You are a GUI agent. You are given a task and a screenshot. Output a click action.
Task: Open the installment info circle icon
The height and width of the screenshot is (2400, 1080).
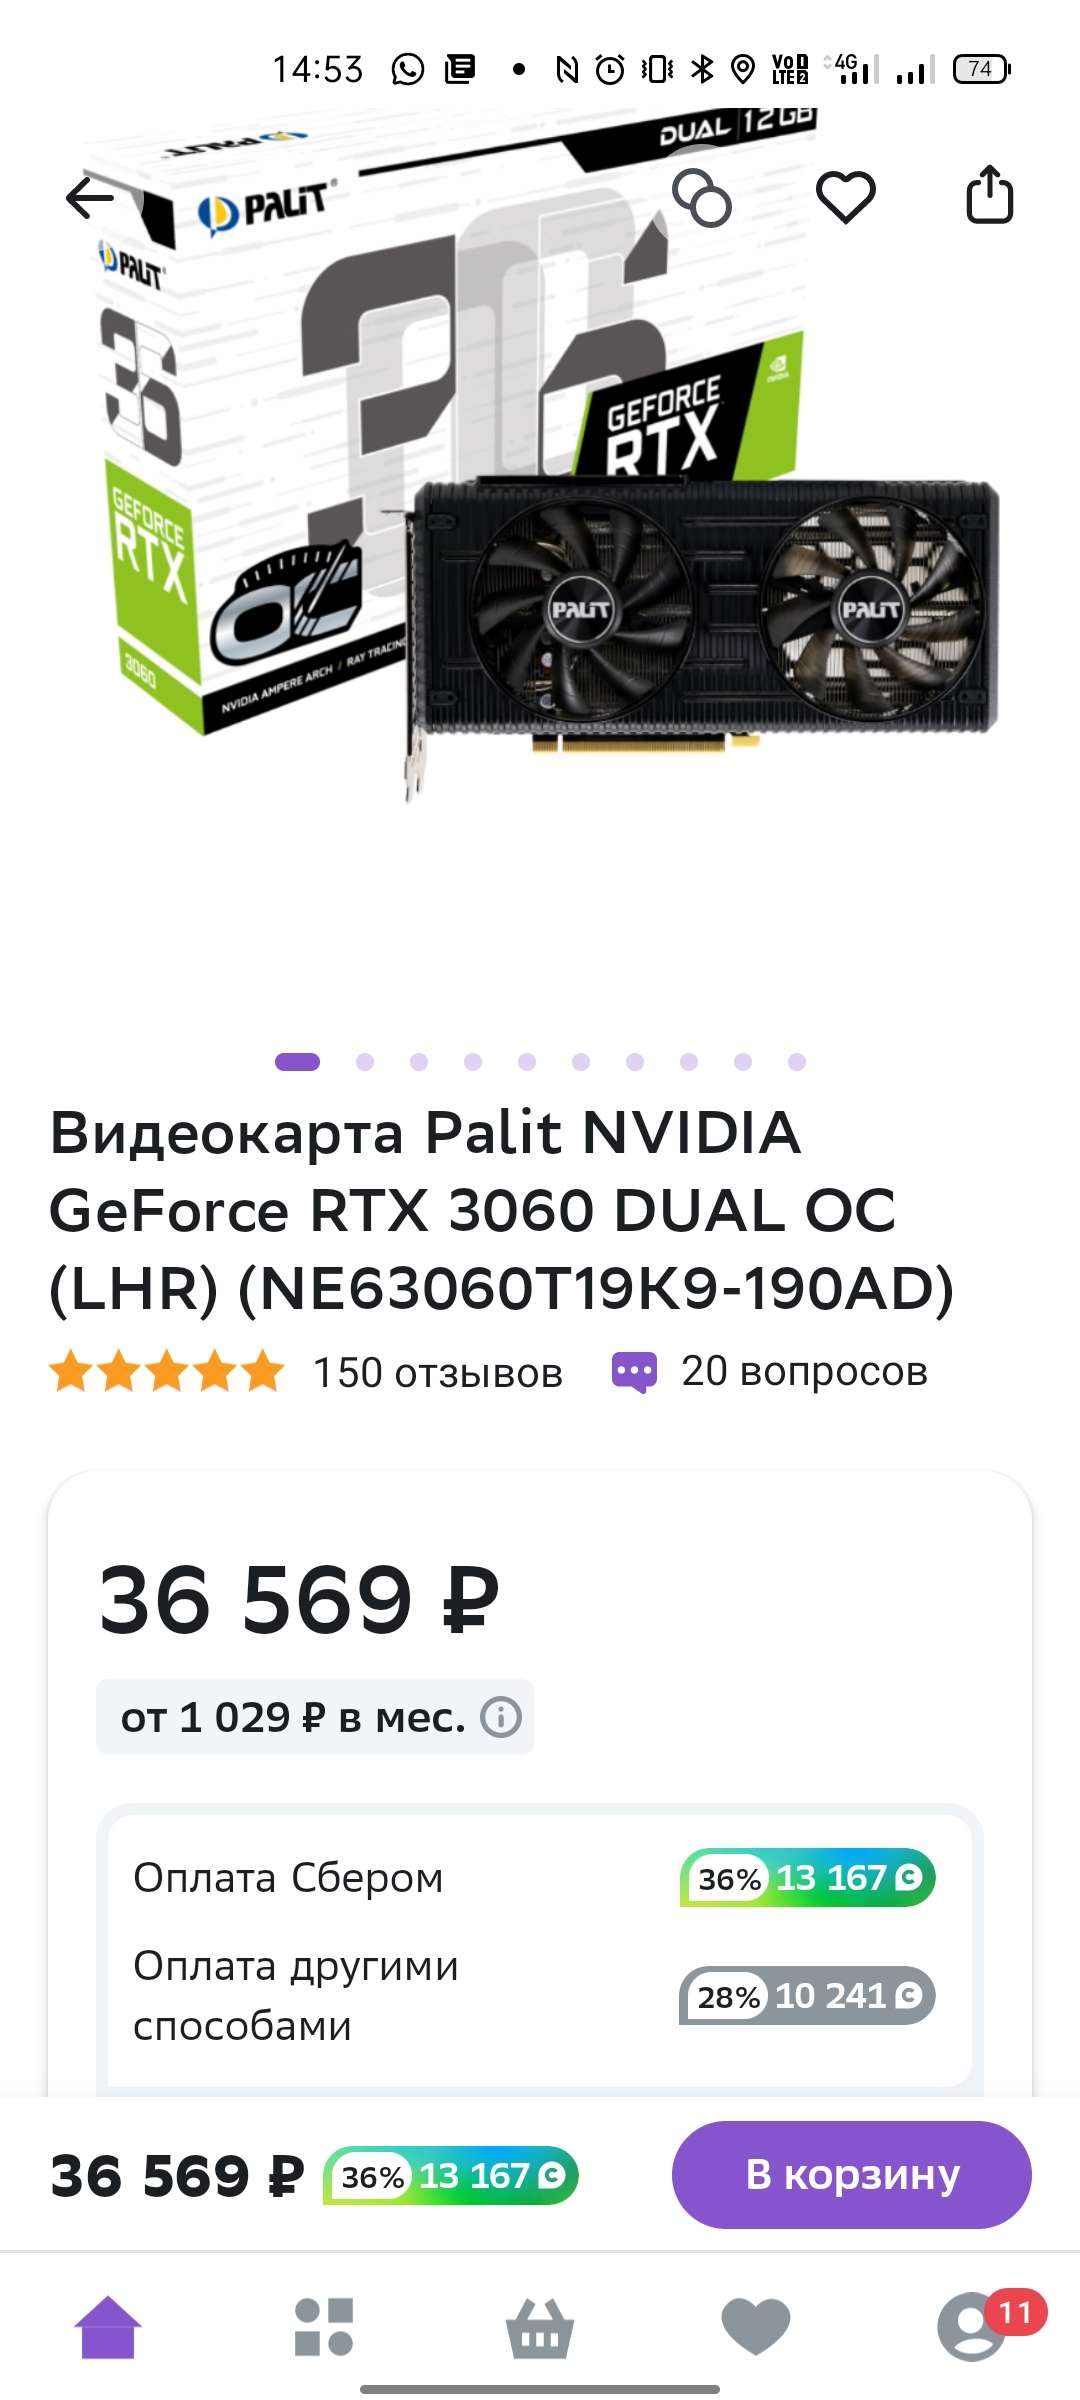501,1717
